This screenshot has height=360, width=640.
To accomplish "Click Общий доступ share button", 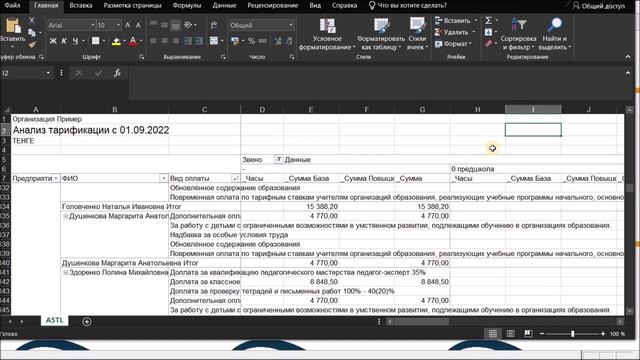I will (598, 6).
